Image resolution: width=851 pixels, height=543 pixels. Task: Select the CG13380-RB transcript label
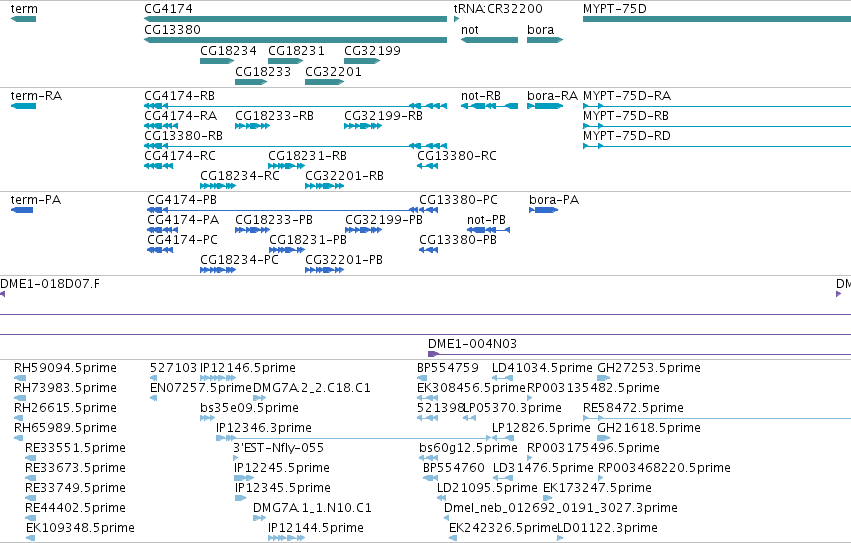point(183,136)
